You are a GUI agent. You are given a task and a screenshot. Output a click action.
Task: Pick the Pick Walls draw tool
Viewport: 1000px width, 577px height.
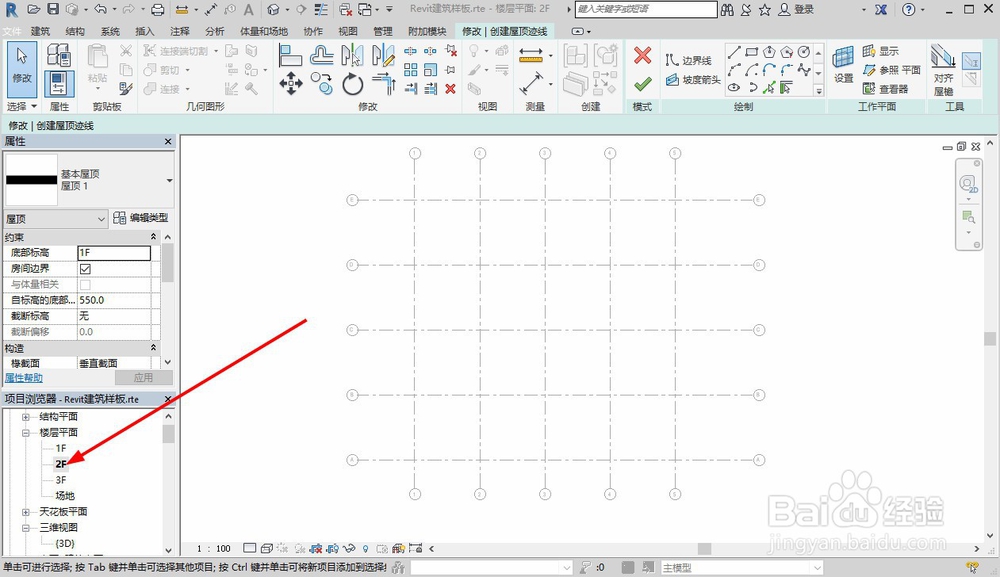786,87
